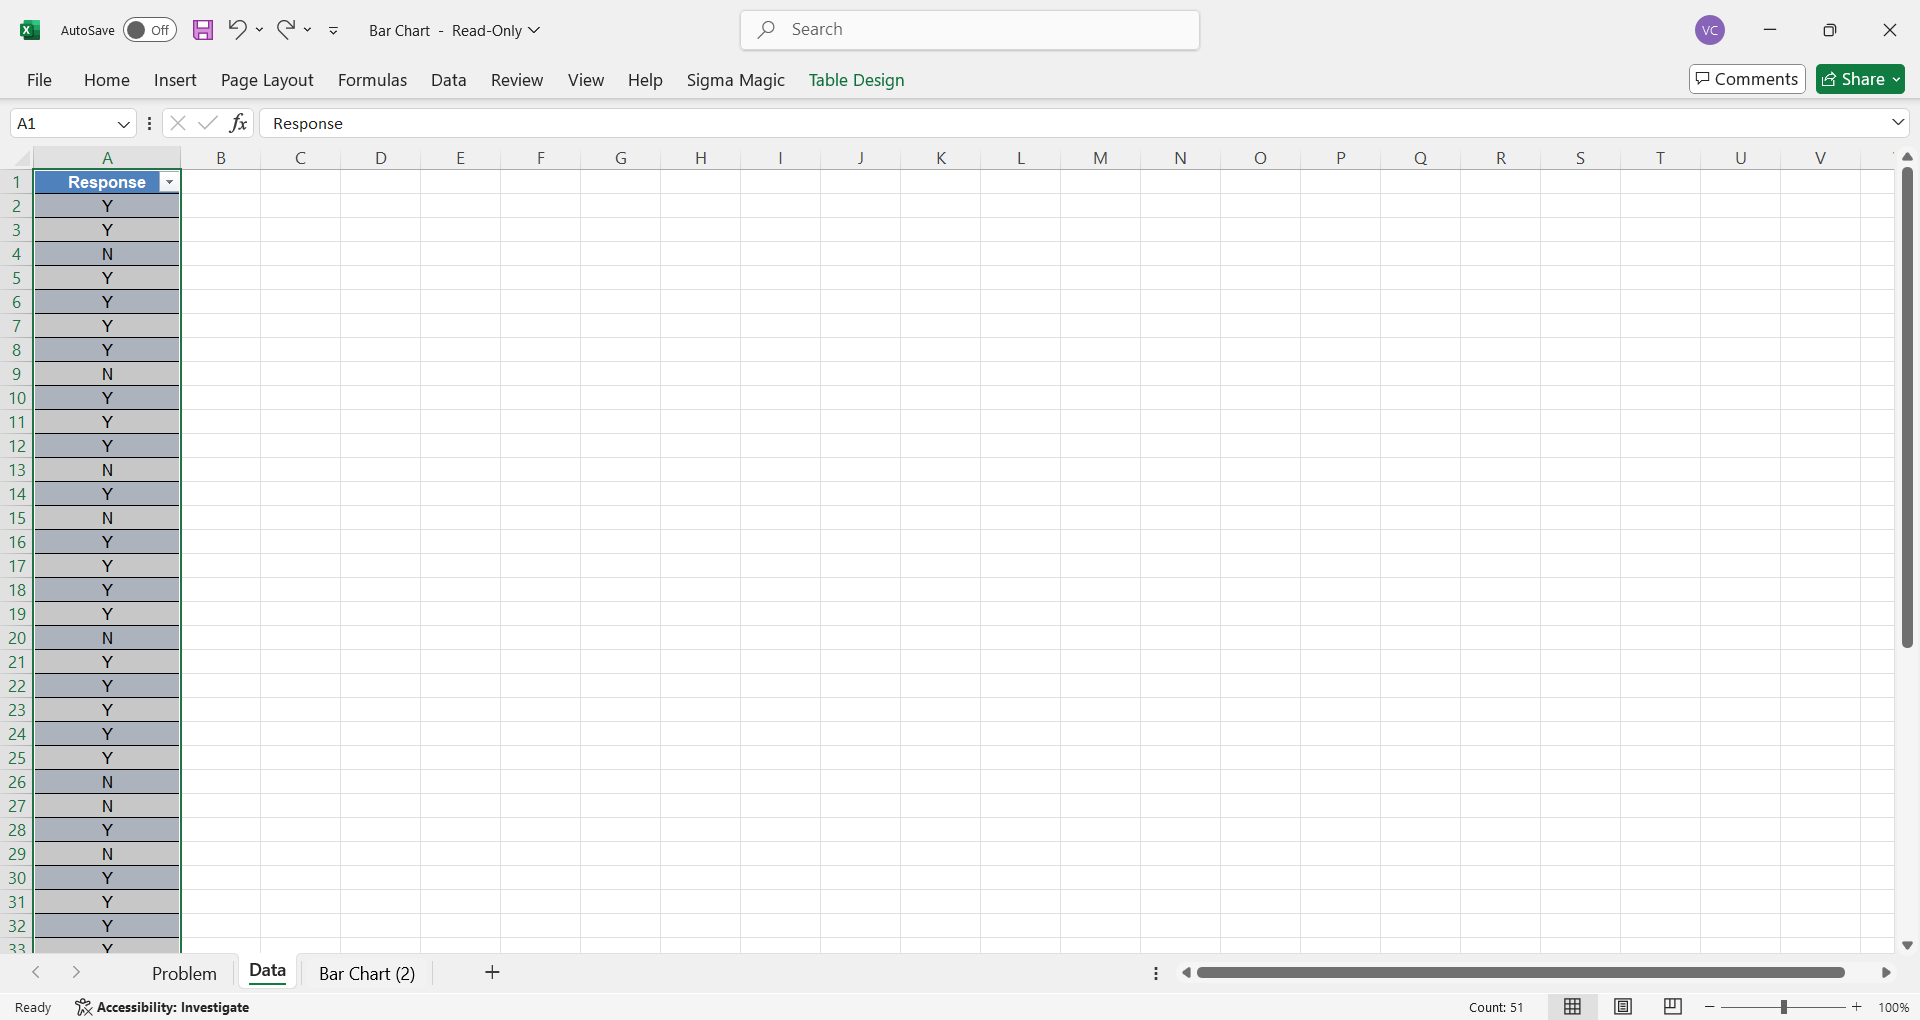Select row 15 header
Image resolution: width=1920 pixels, height=1020 pixels.
point(17,518)
